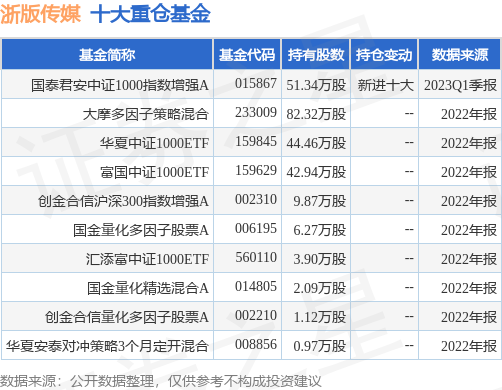The image size is (502, 390).
Task: Select fund name 华夏中证1000ETF
Action: [x=154, y=143]
